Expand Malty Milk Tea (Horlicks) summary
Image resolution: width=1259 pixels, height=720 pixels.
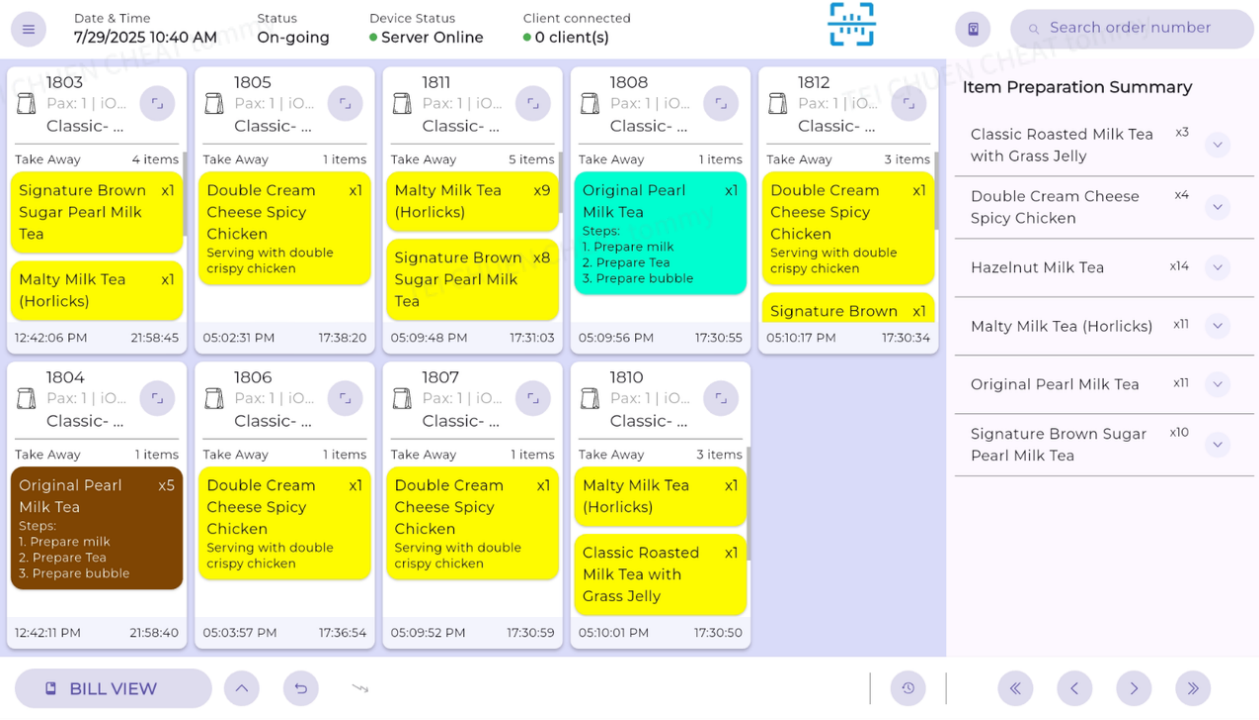click(x=1217, y=326)
